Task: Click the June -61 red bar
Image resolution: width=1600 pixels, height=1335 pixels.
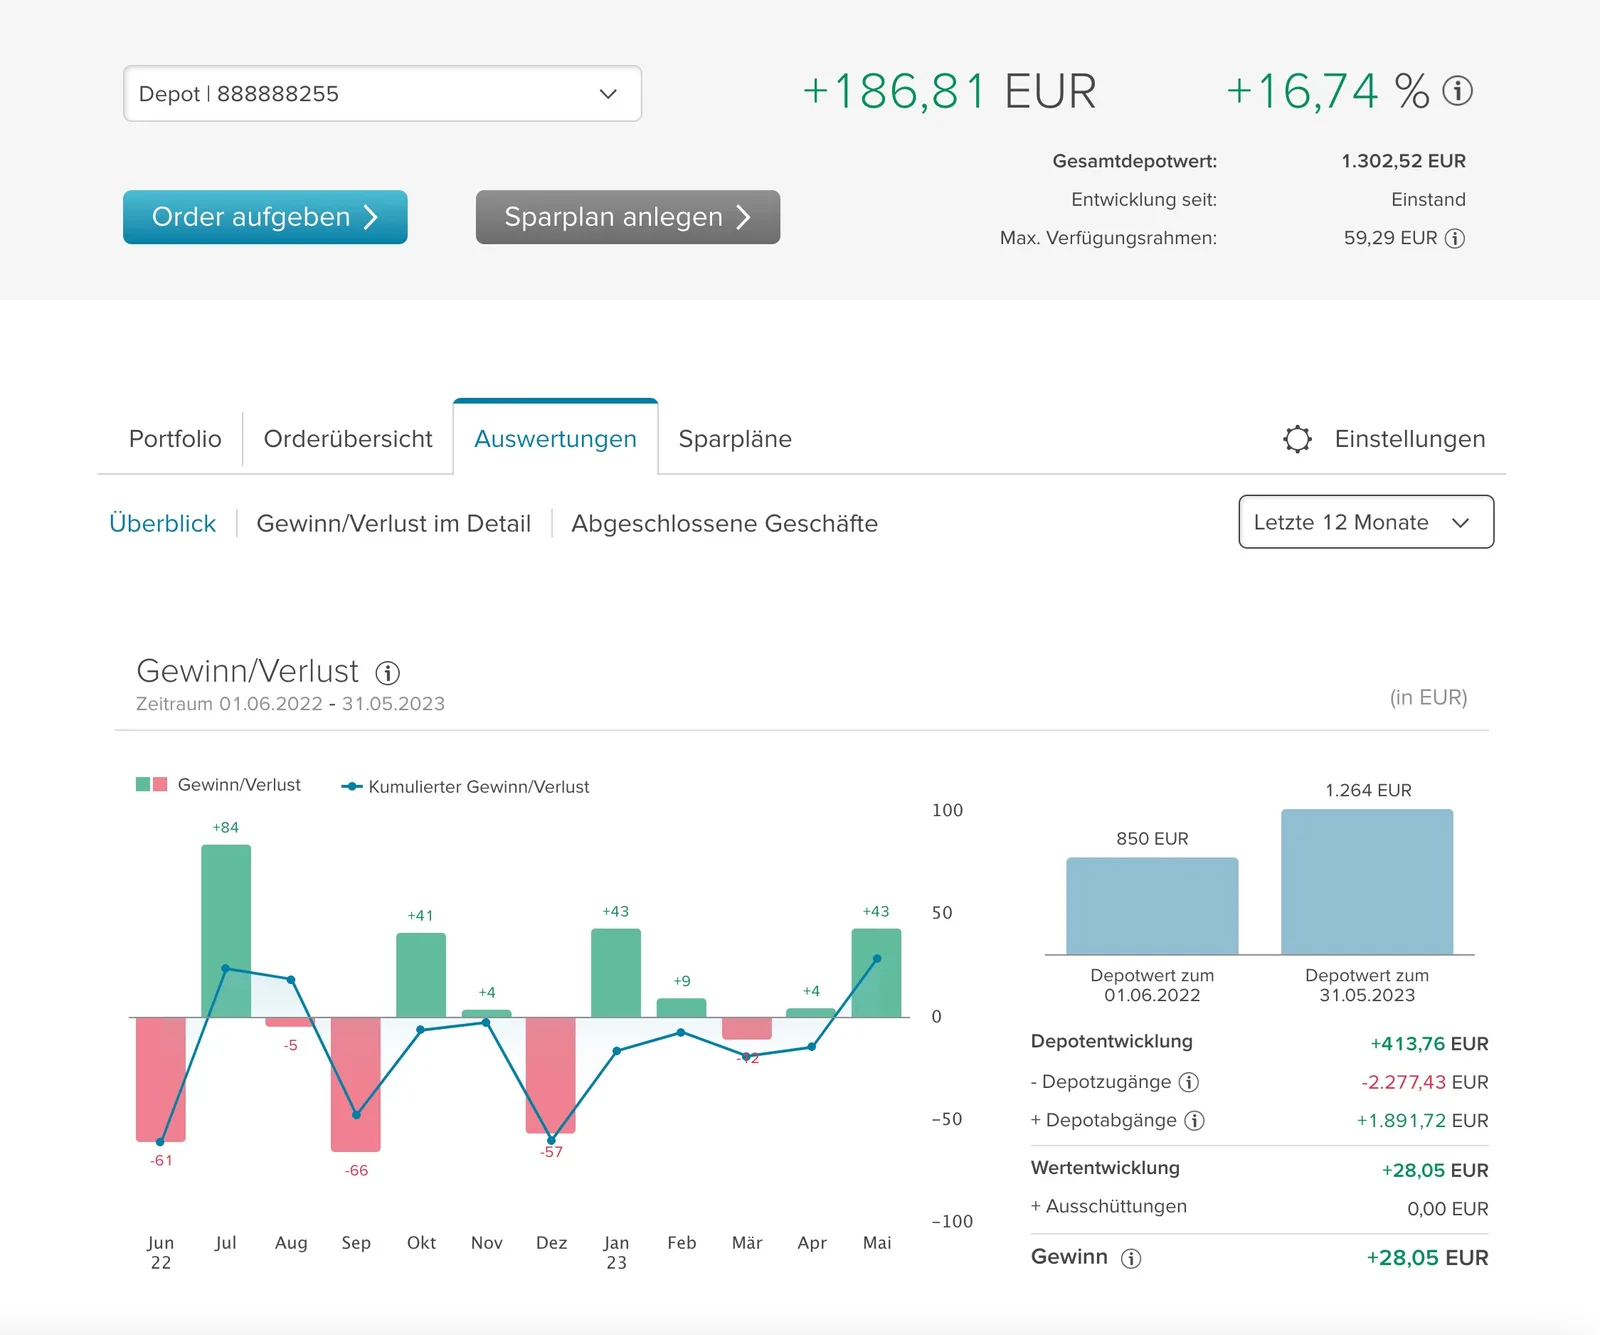Action: [x=161, y=1079]
